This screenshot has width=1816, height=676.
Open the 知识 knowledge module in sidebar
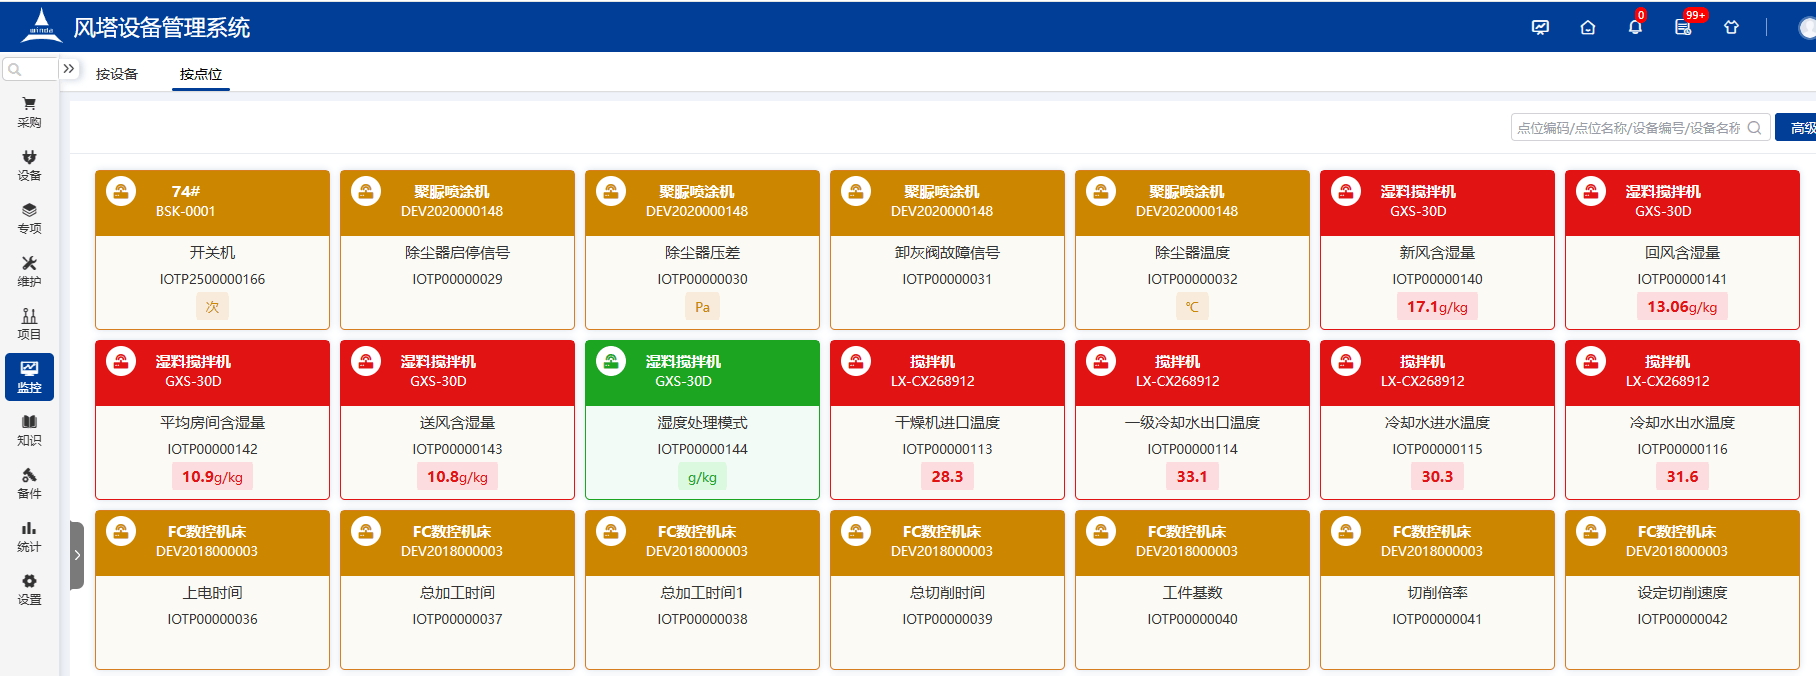[29, 430]
